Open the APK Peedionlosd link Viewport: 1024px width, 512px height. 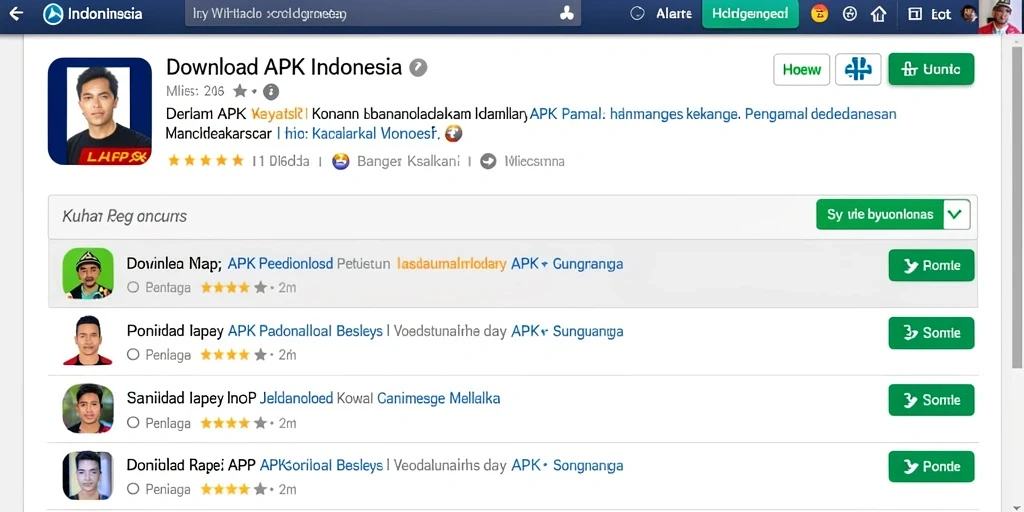pos(280,264)
